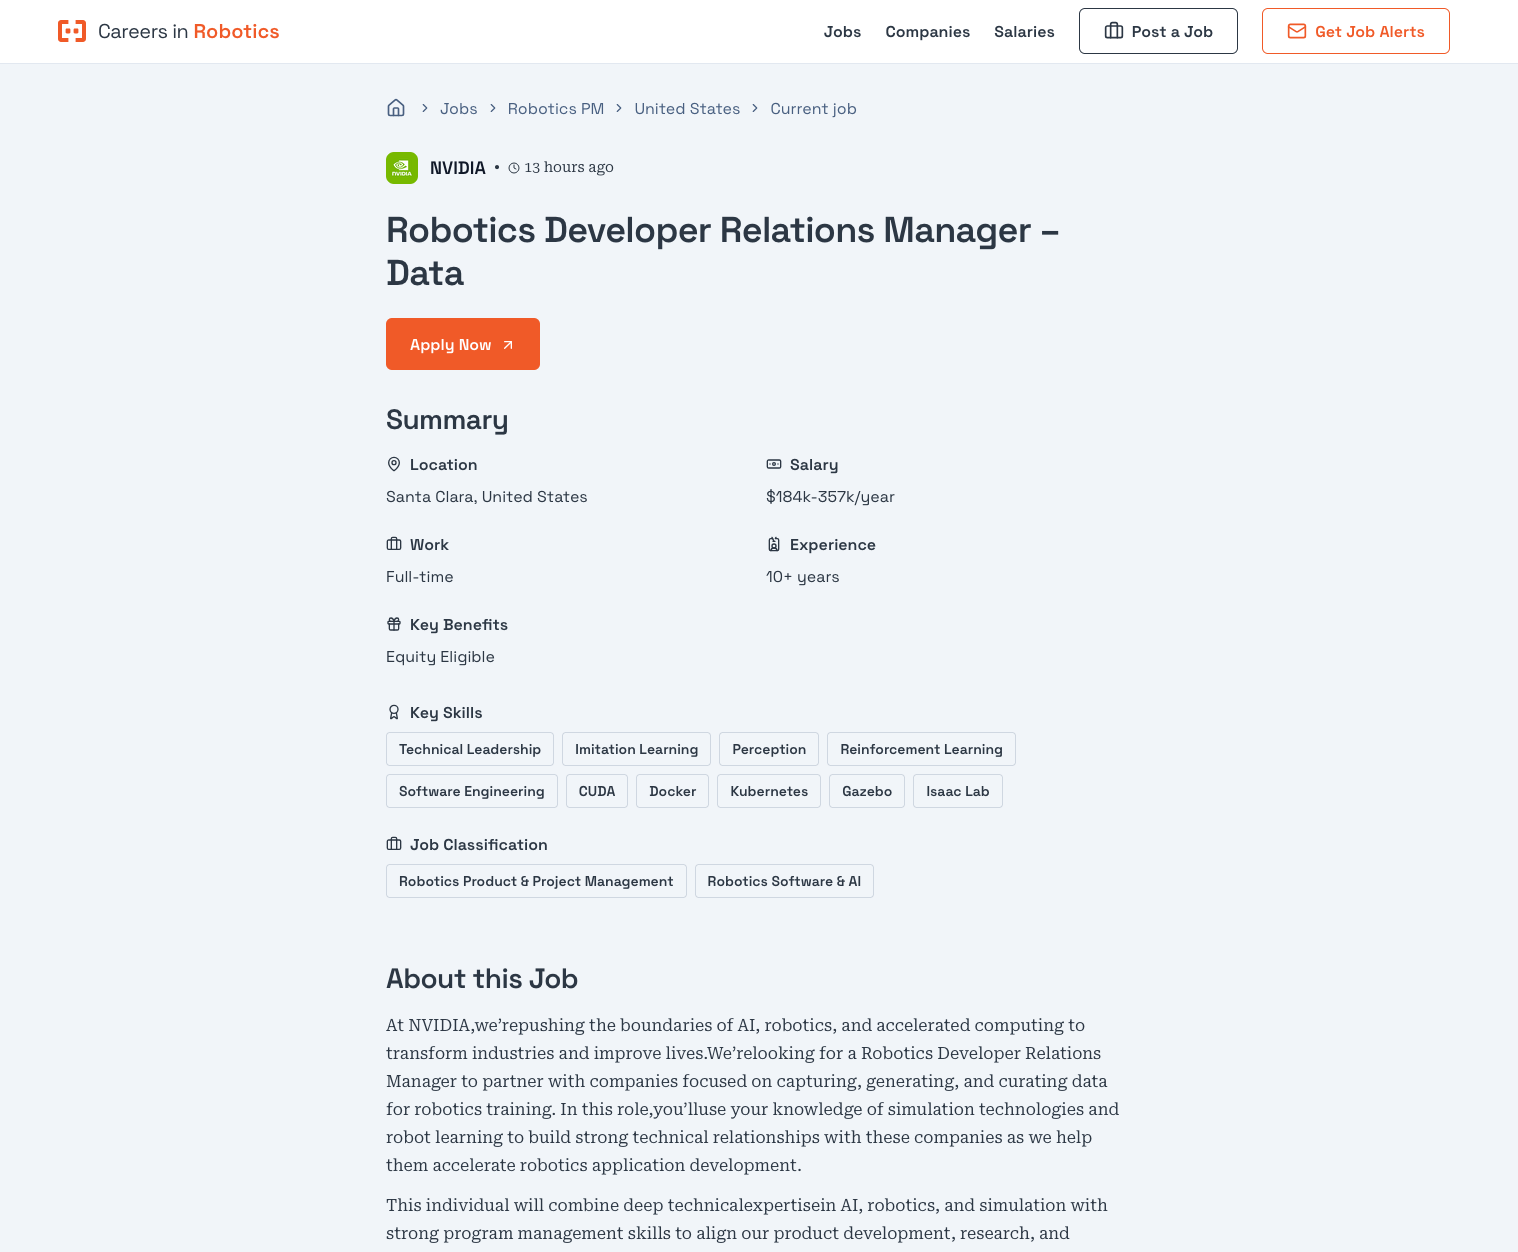
Task: Click the Careers in Robotics logo
Action: (168, 31)
